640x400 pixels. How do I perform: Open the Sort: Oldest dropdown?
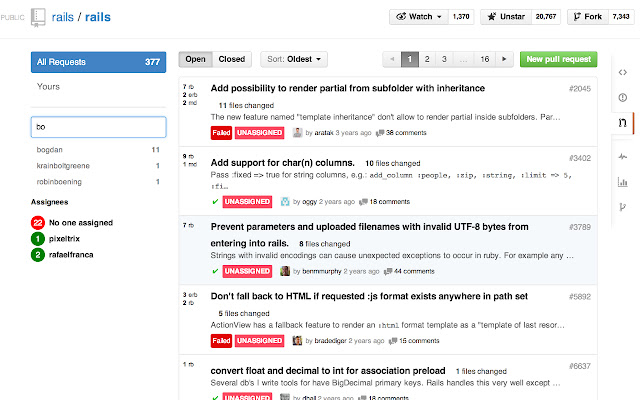[x=294, y=60]
